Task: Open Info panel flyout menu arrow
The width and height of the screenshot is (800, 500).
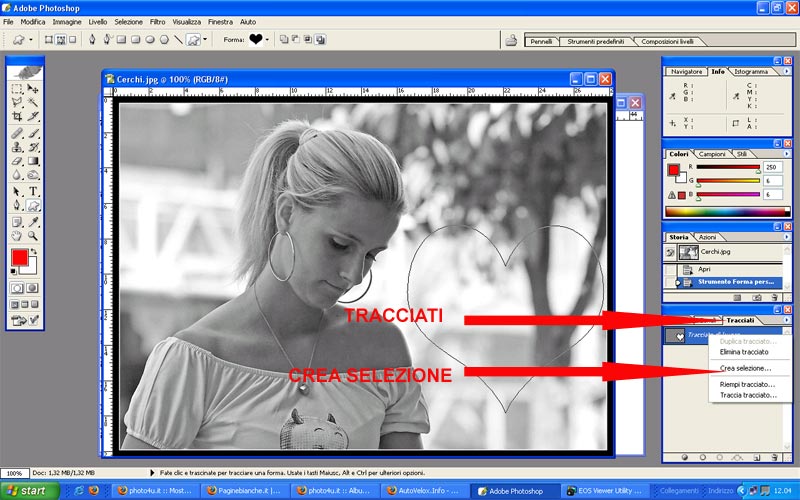Action: [x=786, y=71]
